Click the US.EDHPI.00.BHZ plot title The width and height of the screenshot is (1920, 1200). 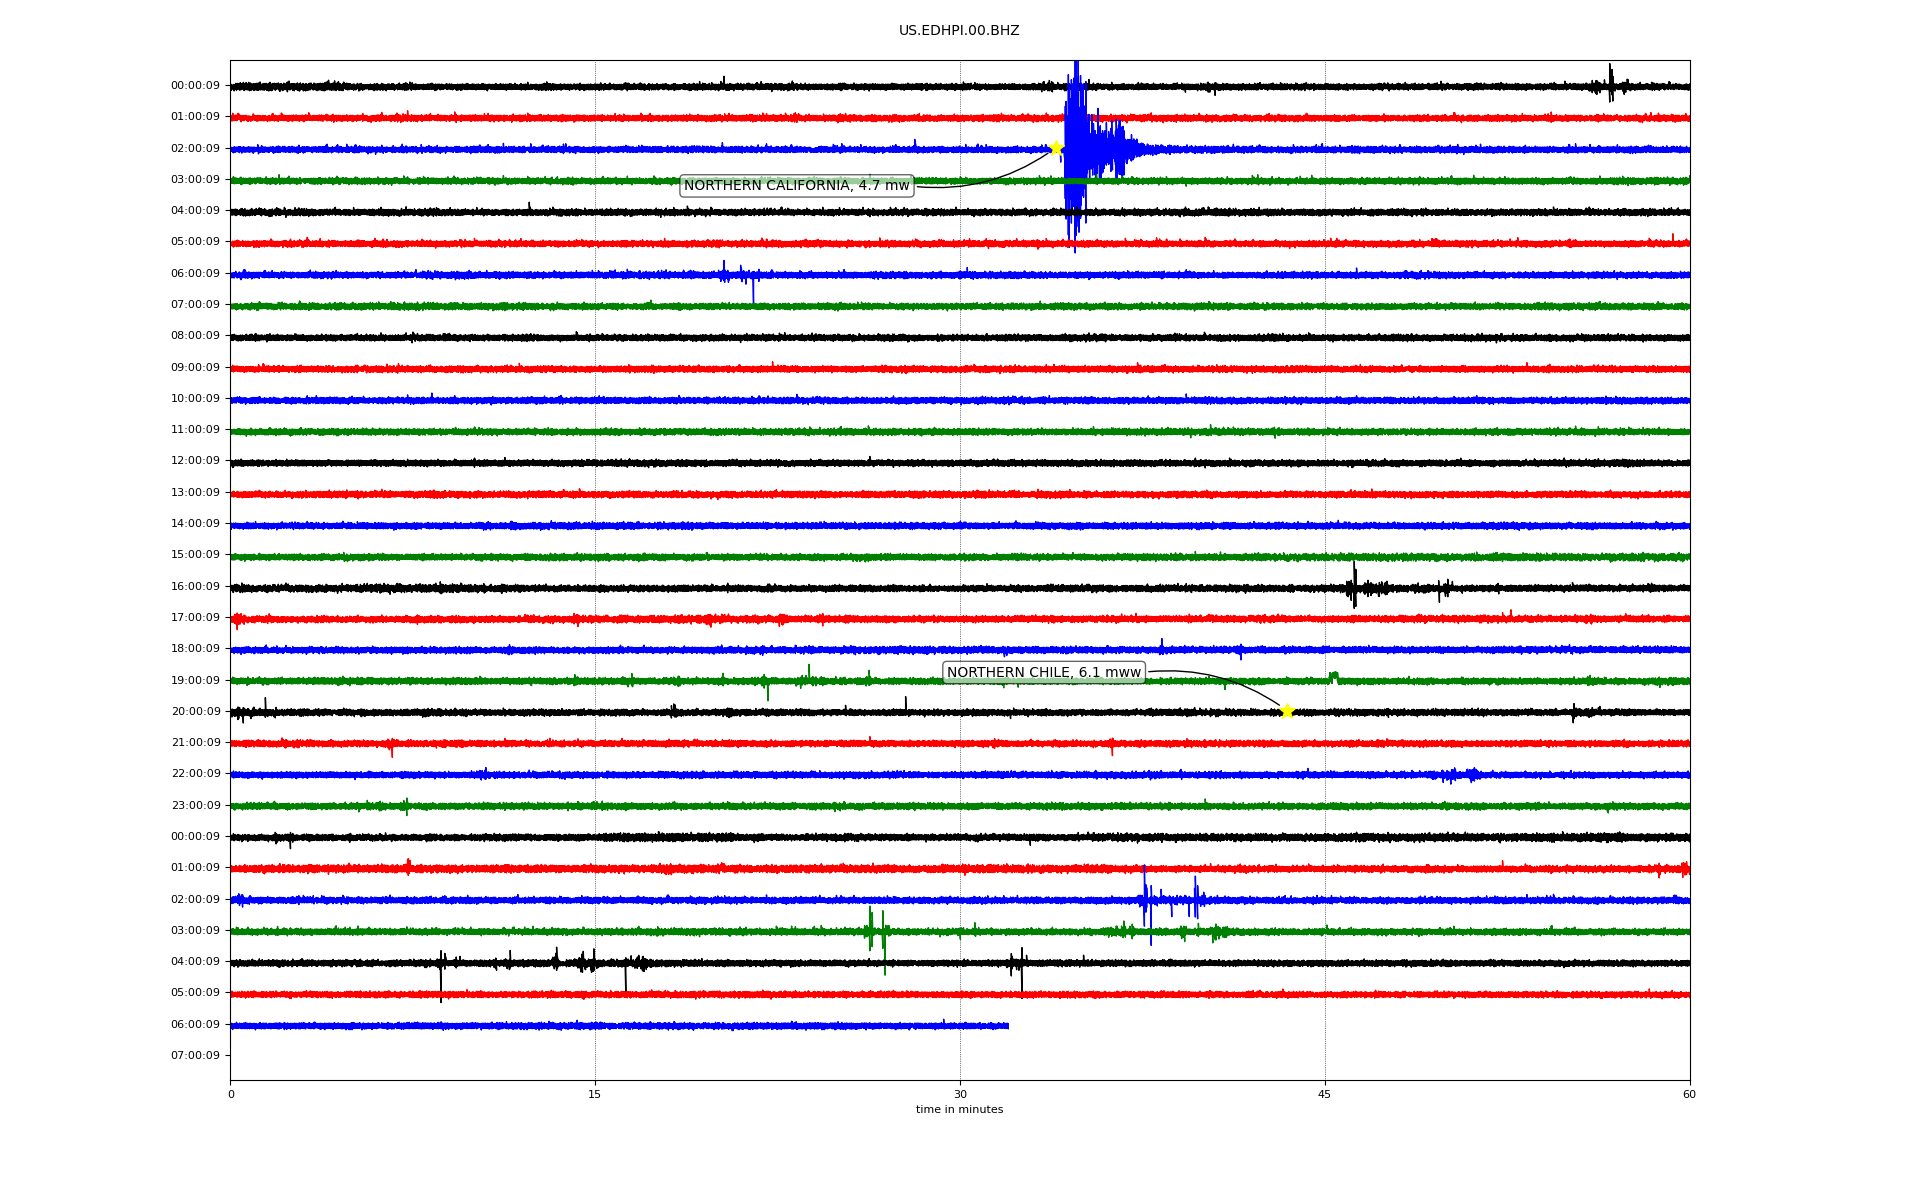[x=958, y=31]
